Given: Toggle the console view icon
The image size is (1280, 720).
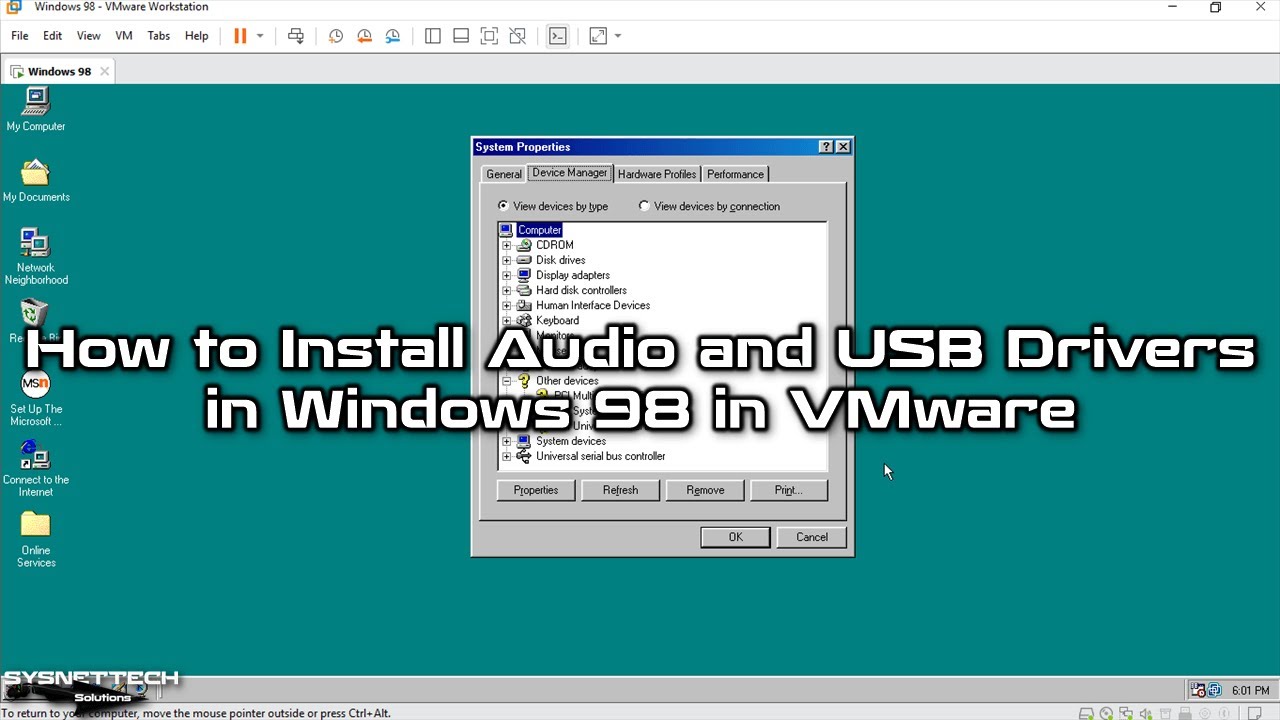Looking at the screenshot, I should 558,36.
